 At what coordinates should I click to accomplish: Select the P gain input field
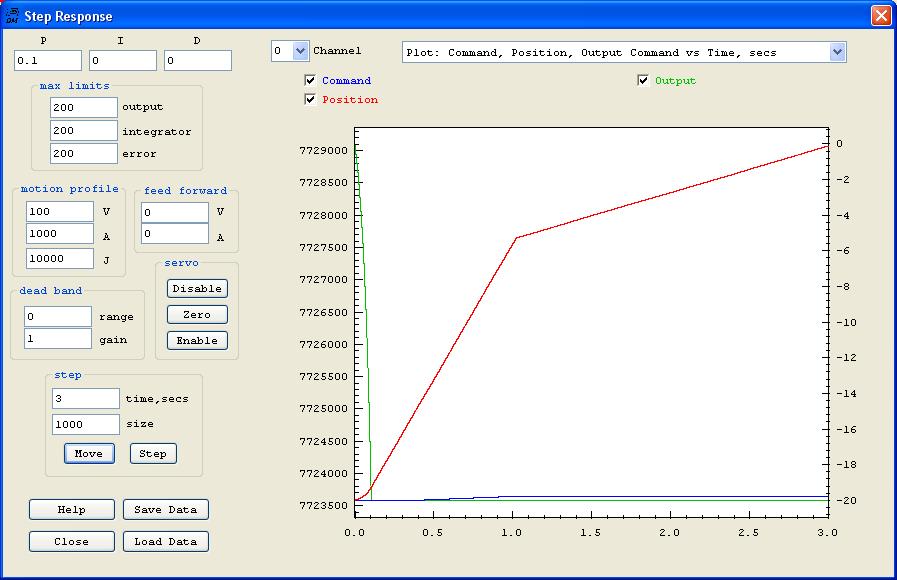click(x=48, y=61)
